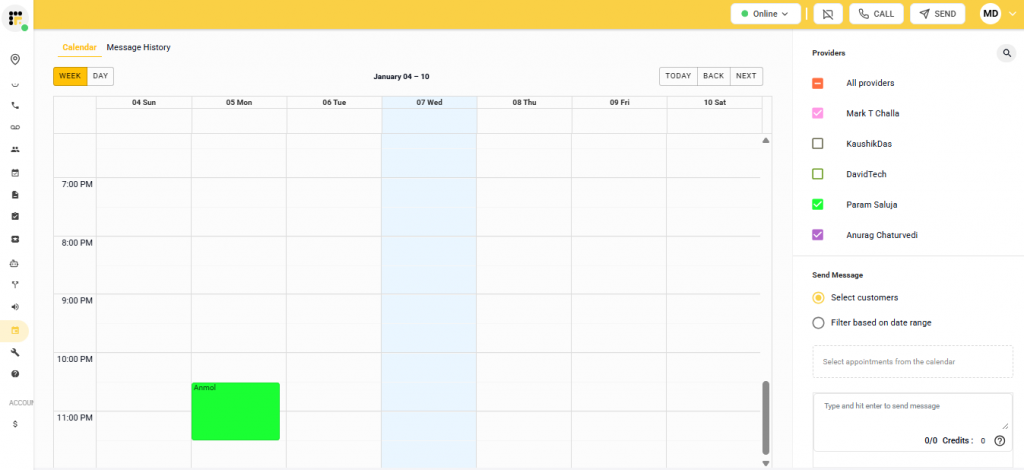Uncheck the Anurag Chaturvedi provider
This screenshot has height=470, width=1024.
[x=818, y=234]
